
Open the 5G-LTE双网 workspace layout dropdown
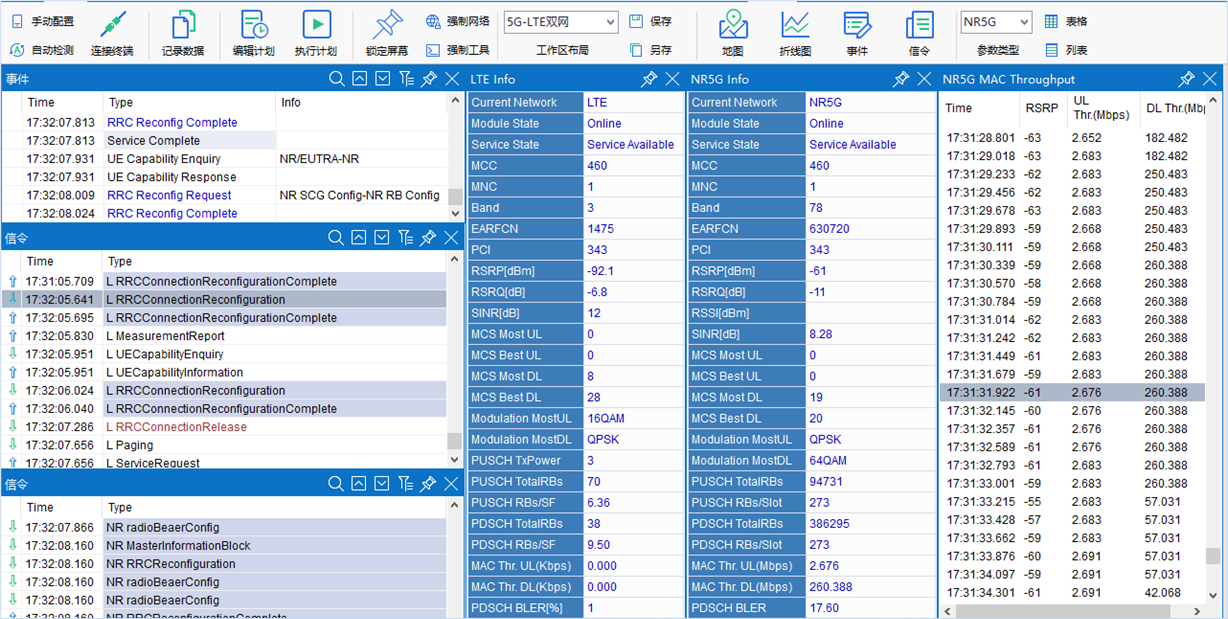click(x=561, y=22)
